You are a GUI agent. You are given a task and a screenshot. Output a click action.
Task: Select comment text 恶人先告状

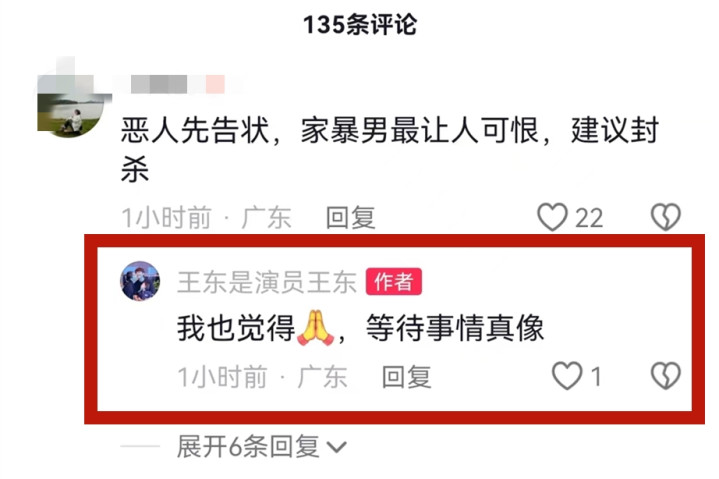[195, 130]
